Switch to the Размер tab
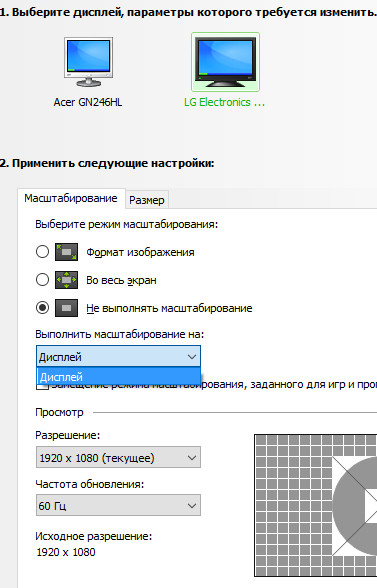The height and width of the screenshot is (588, 377). coord(147,200)
